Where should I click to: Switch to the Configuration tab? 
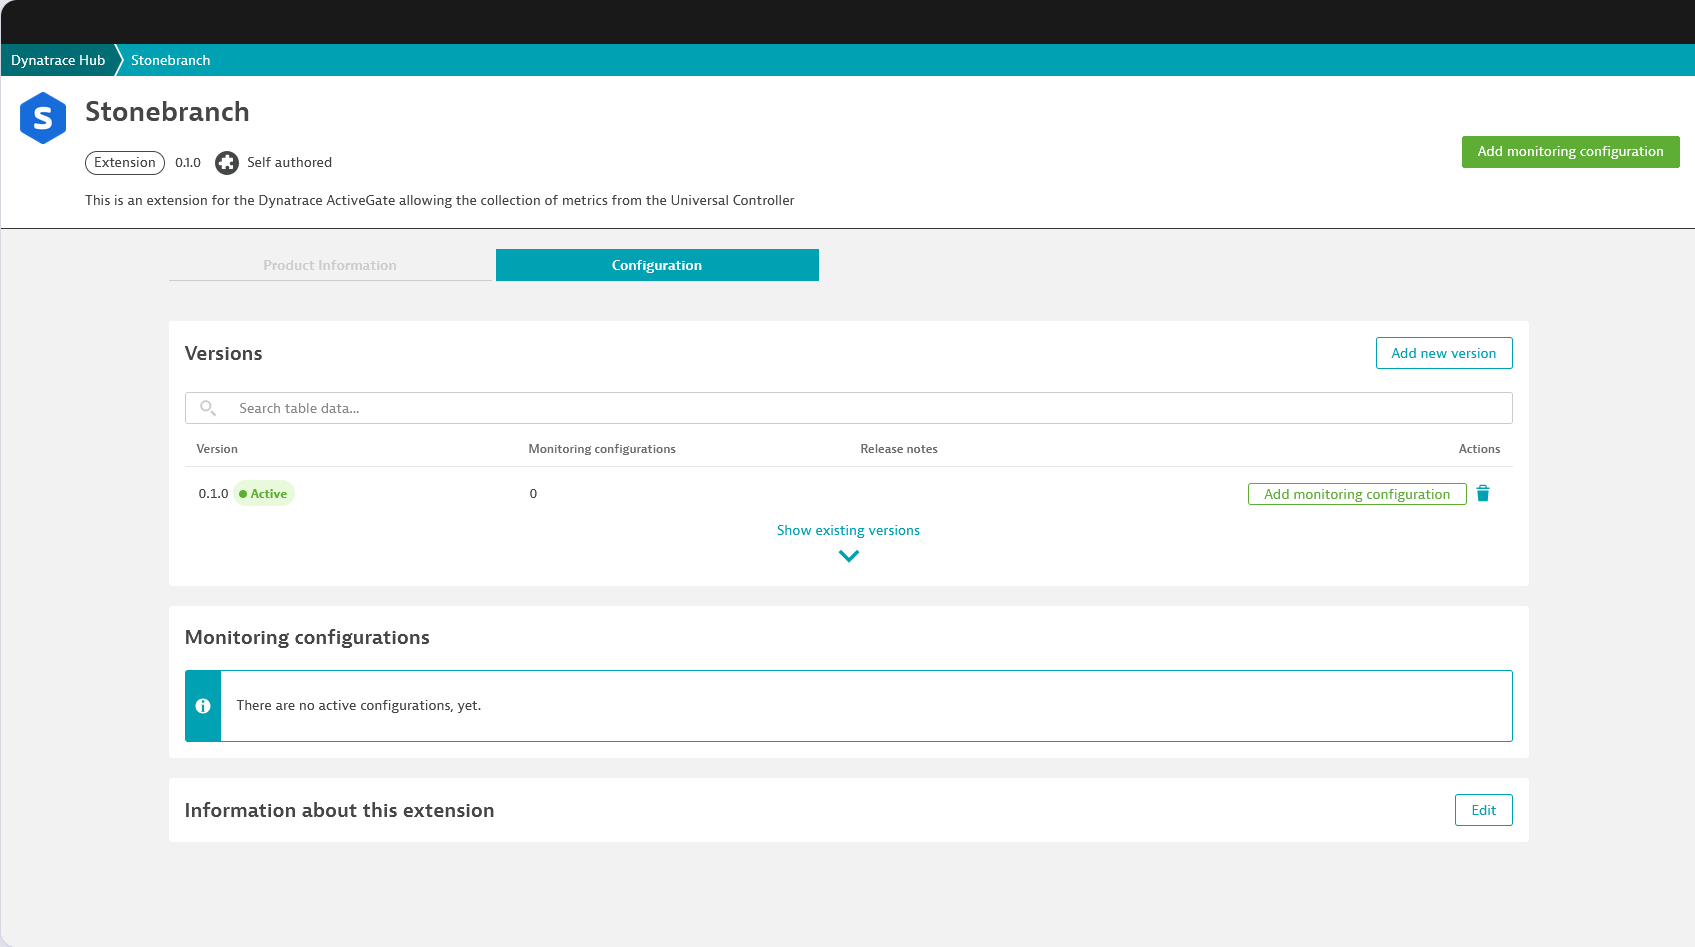(657, 265)
